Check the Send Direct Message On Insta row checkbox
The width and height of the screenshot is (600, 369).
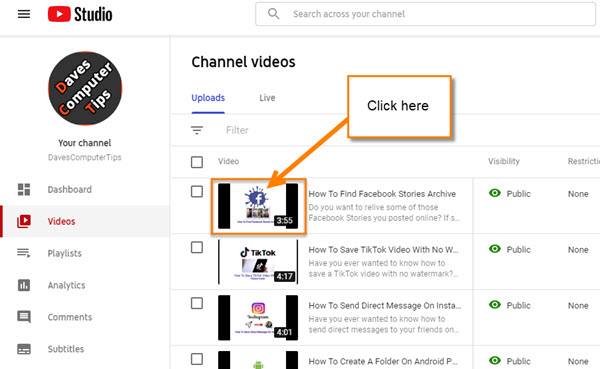[x=197, y=303]
